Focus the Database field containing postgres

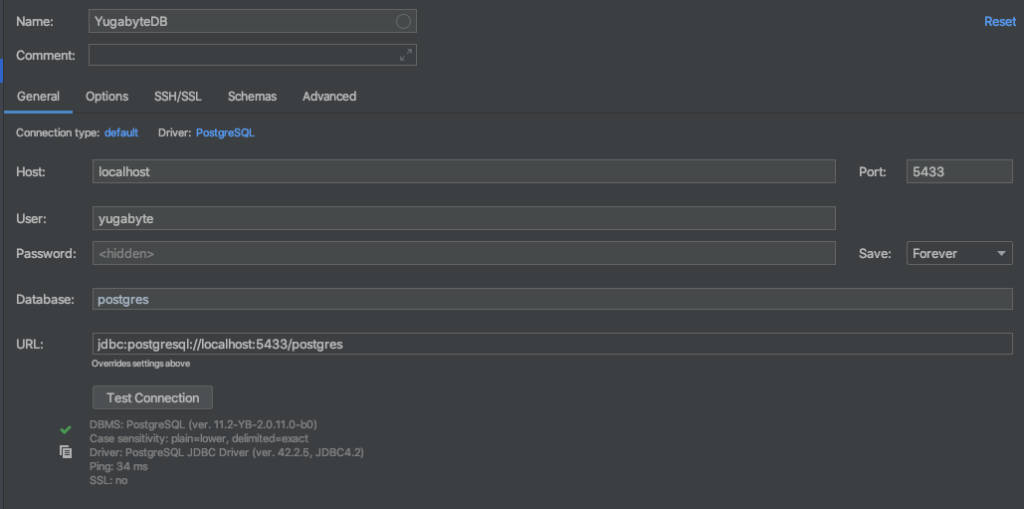pyautogui.click(x=552, y=299)
